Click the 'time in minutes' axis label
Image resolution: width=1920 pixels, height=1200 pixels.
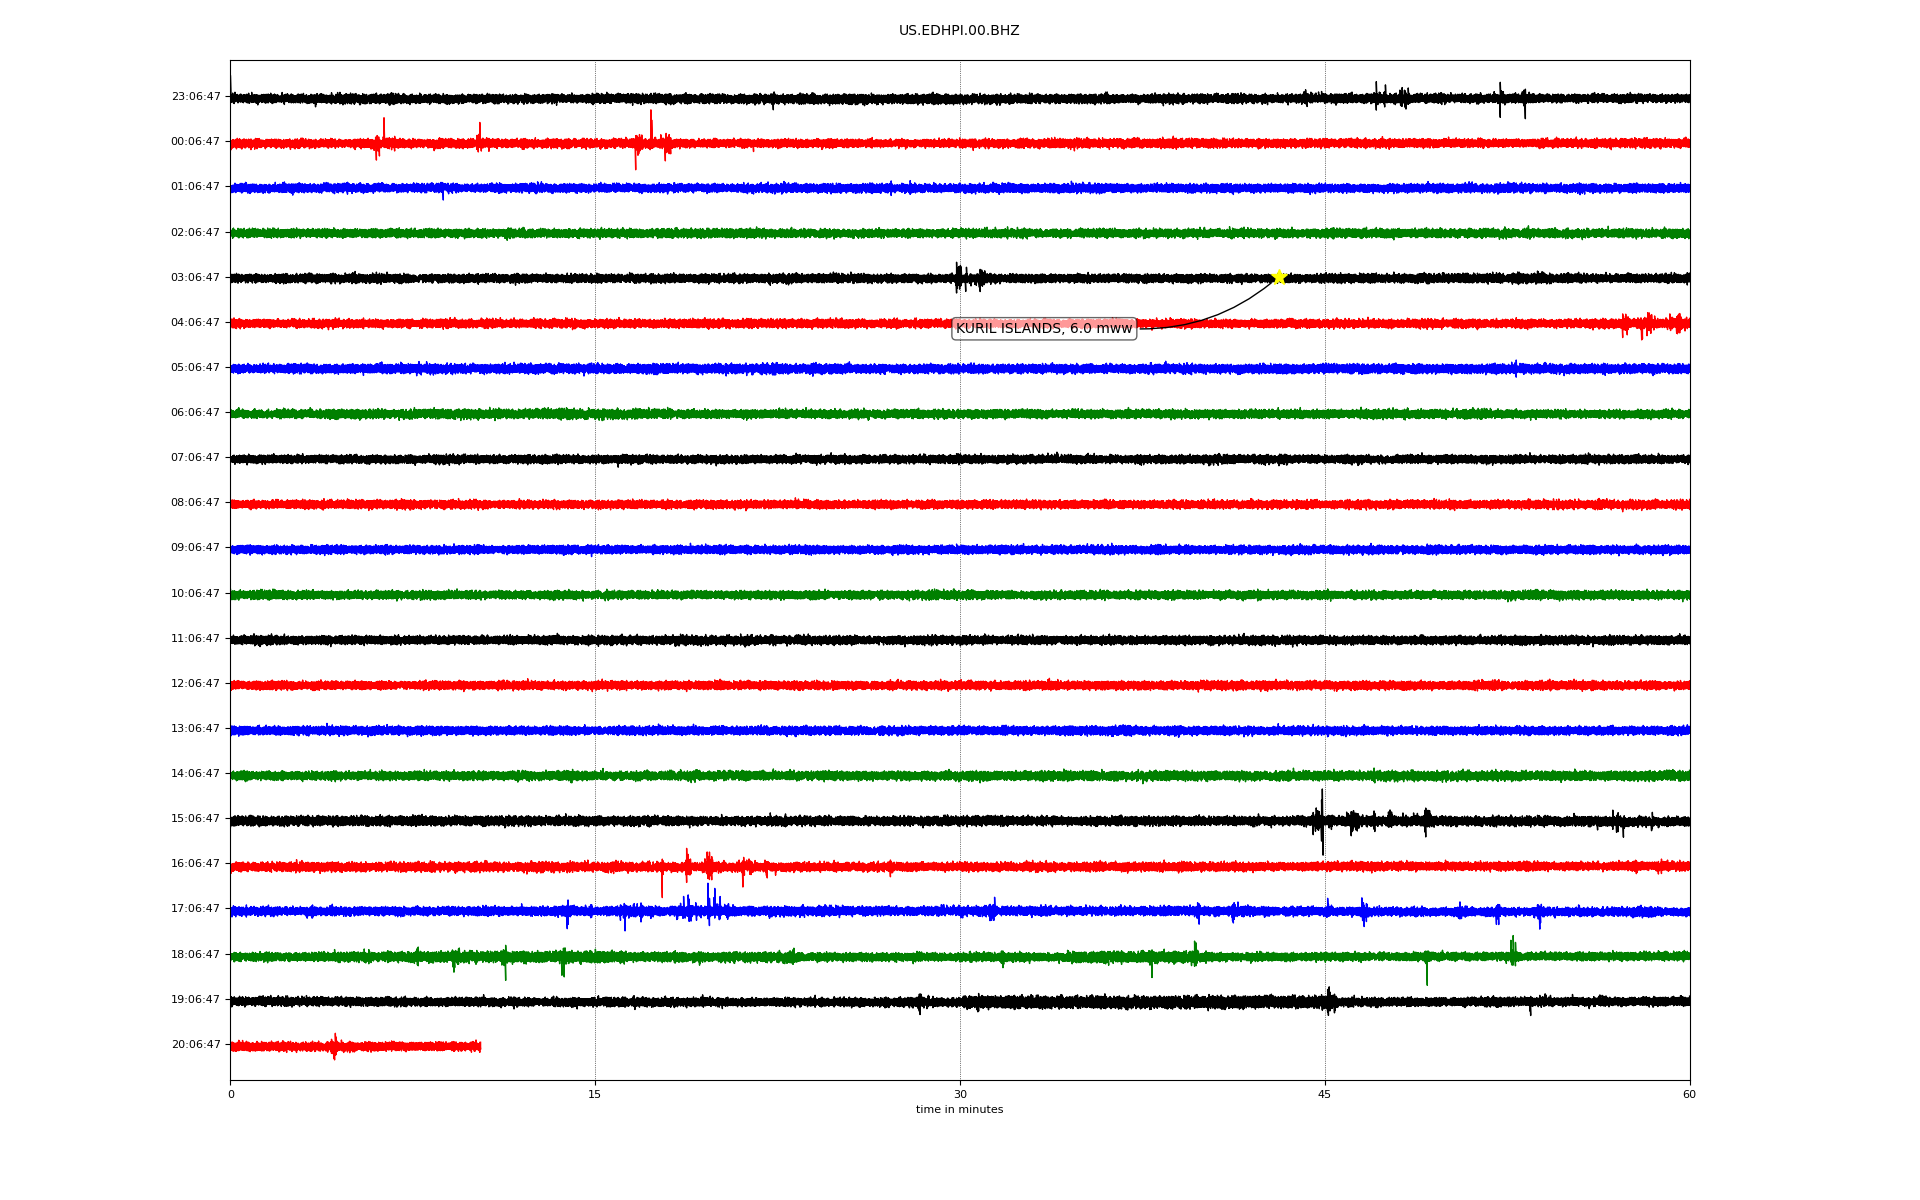click(x=959, y=1110)
